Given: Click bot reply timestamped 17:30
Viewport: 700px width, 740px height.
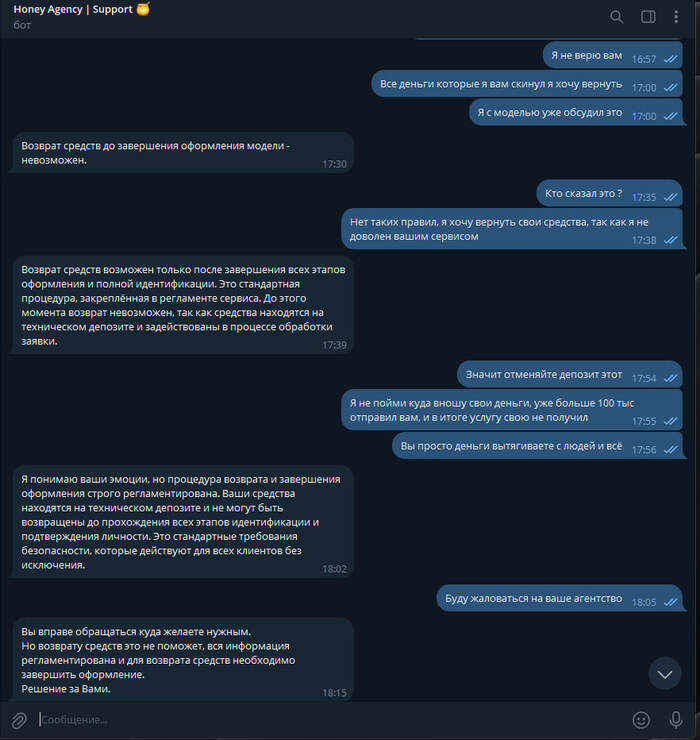Looking at the screenshot, I should click(x=181, y=152).
